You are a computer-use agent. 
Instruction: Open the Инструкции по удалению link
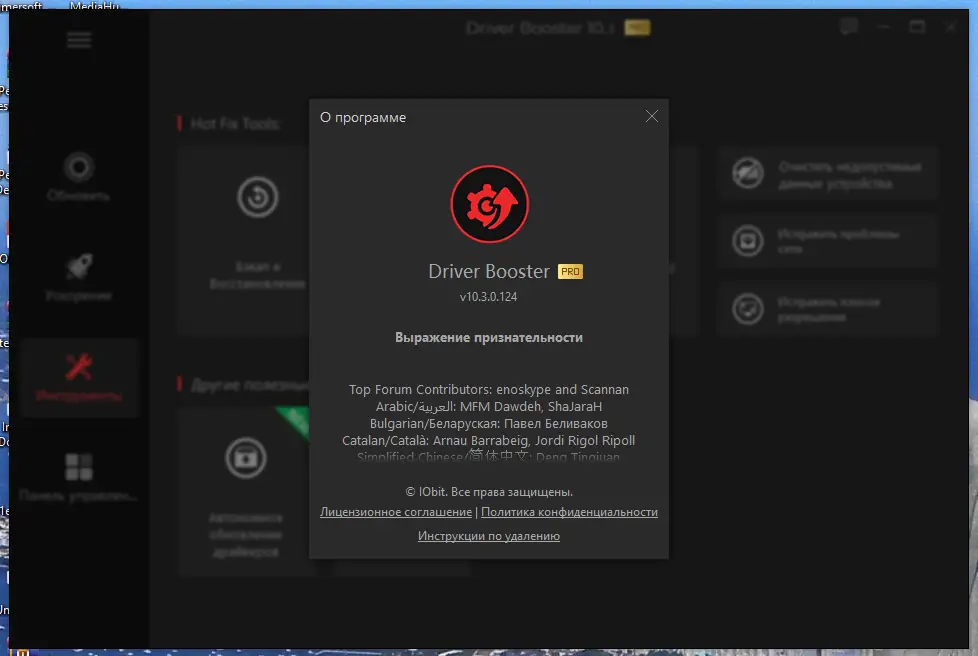click(488, 535)
